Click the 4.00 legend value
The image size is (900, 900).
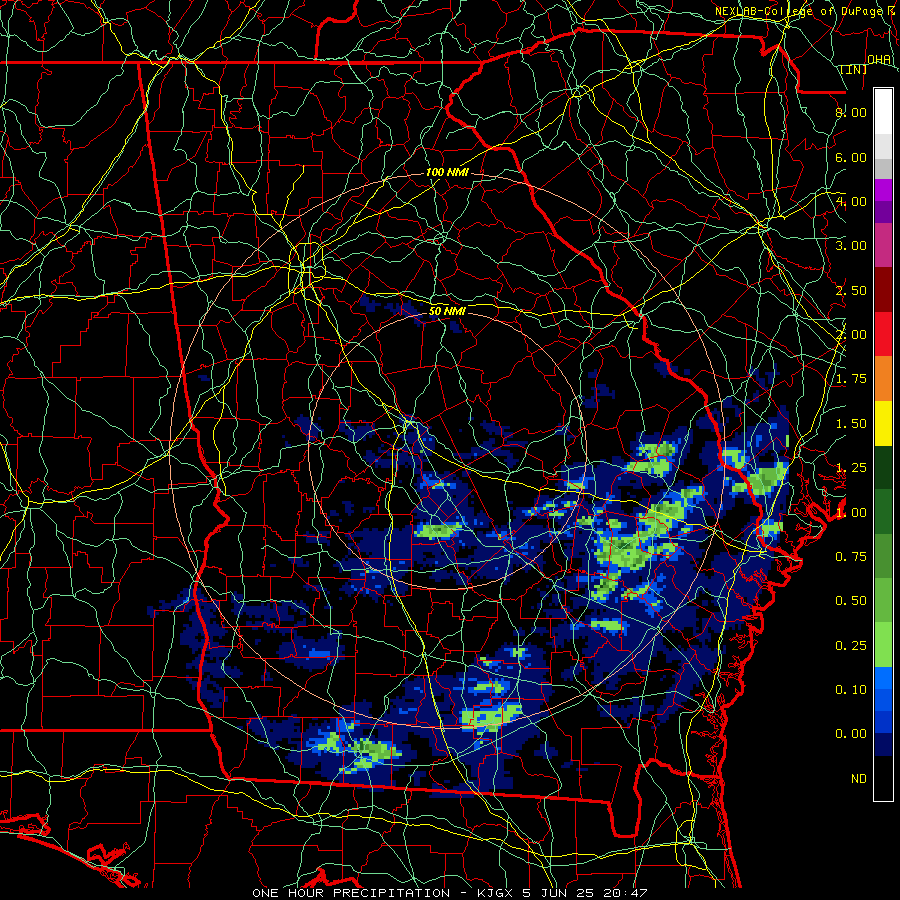851,201
